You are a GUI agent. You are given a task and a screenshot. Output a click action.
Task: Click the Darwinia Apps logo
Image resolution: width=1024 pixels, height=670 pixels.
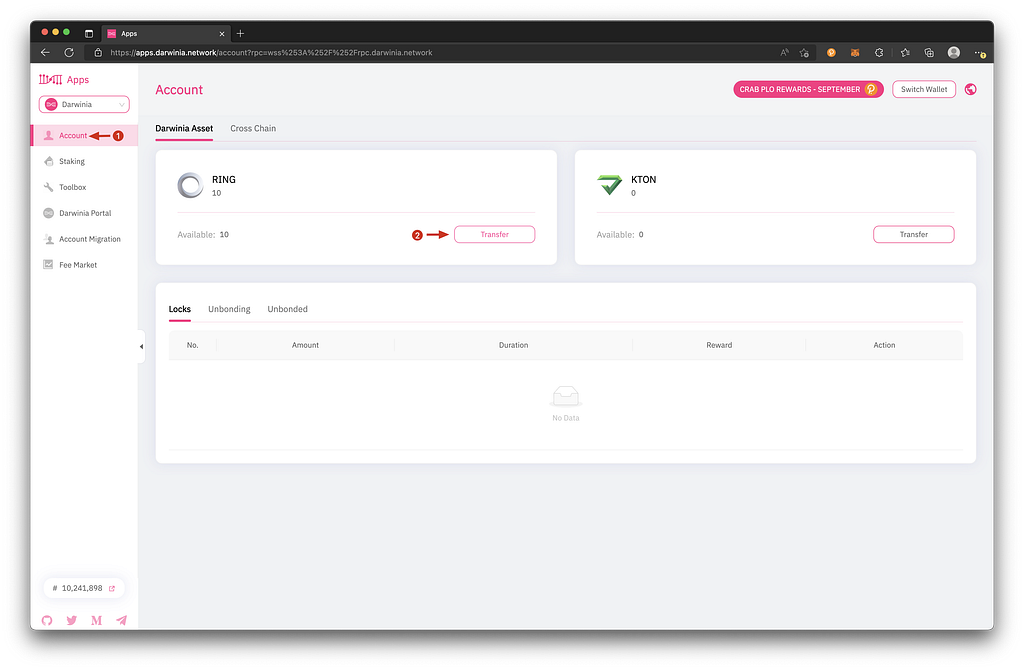(64, 80)
